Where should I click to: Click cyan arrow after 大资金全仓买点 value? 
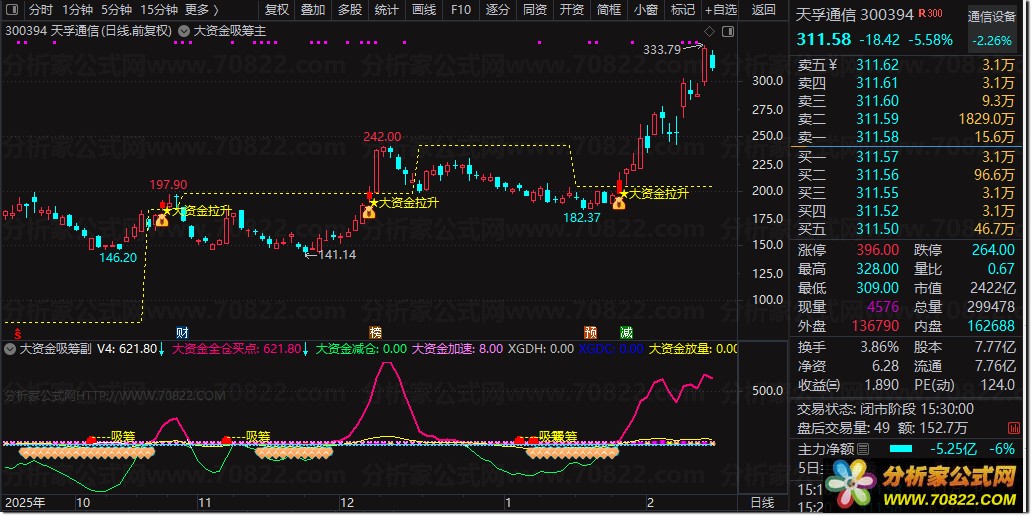click(x=305, y=349)
